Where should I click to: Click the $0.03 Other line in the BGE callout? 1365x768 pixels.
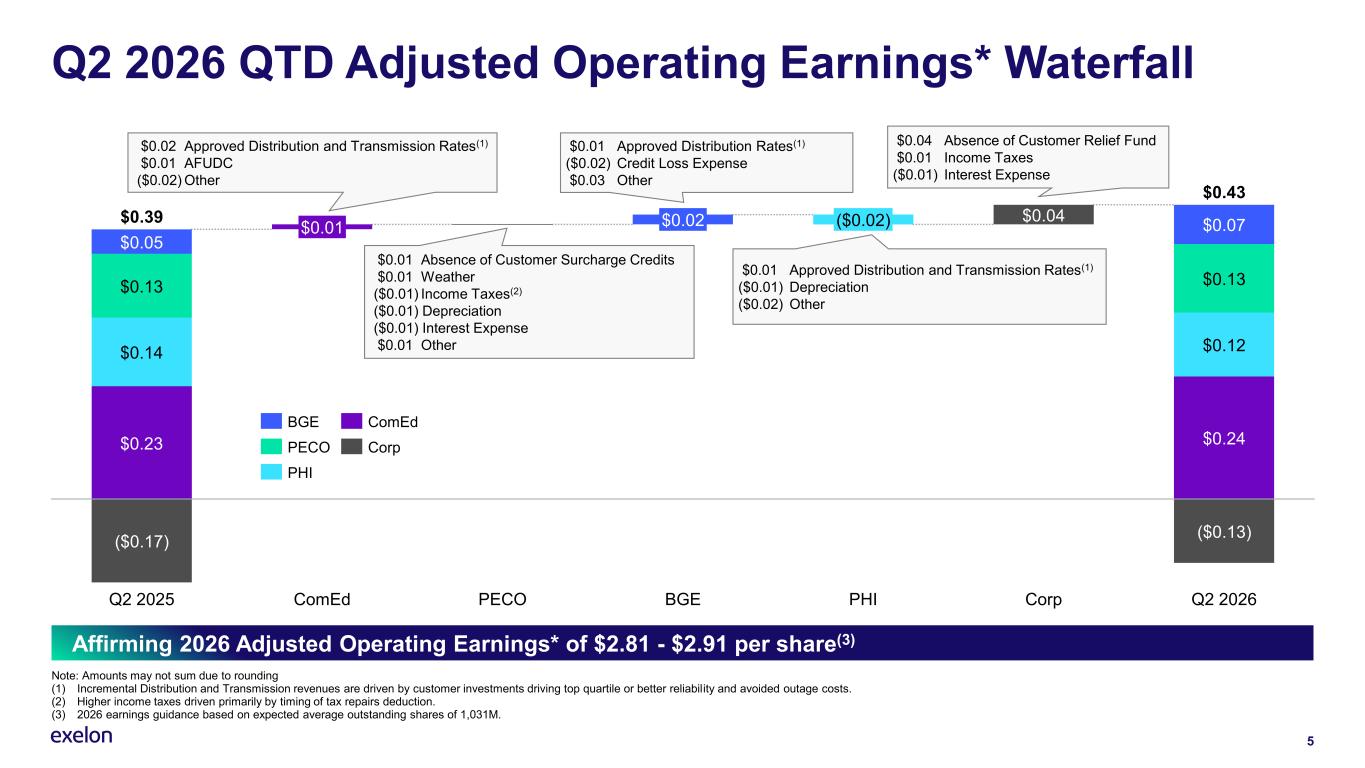(x=610, y=180)
